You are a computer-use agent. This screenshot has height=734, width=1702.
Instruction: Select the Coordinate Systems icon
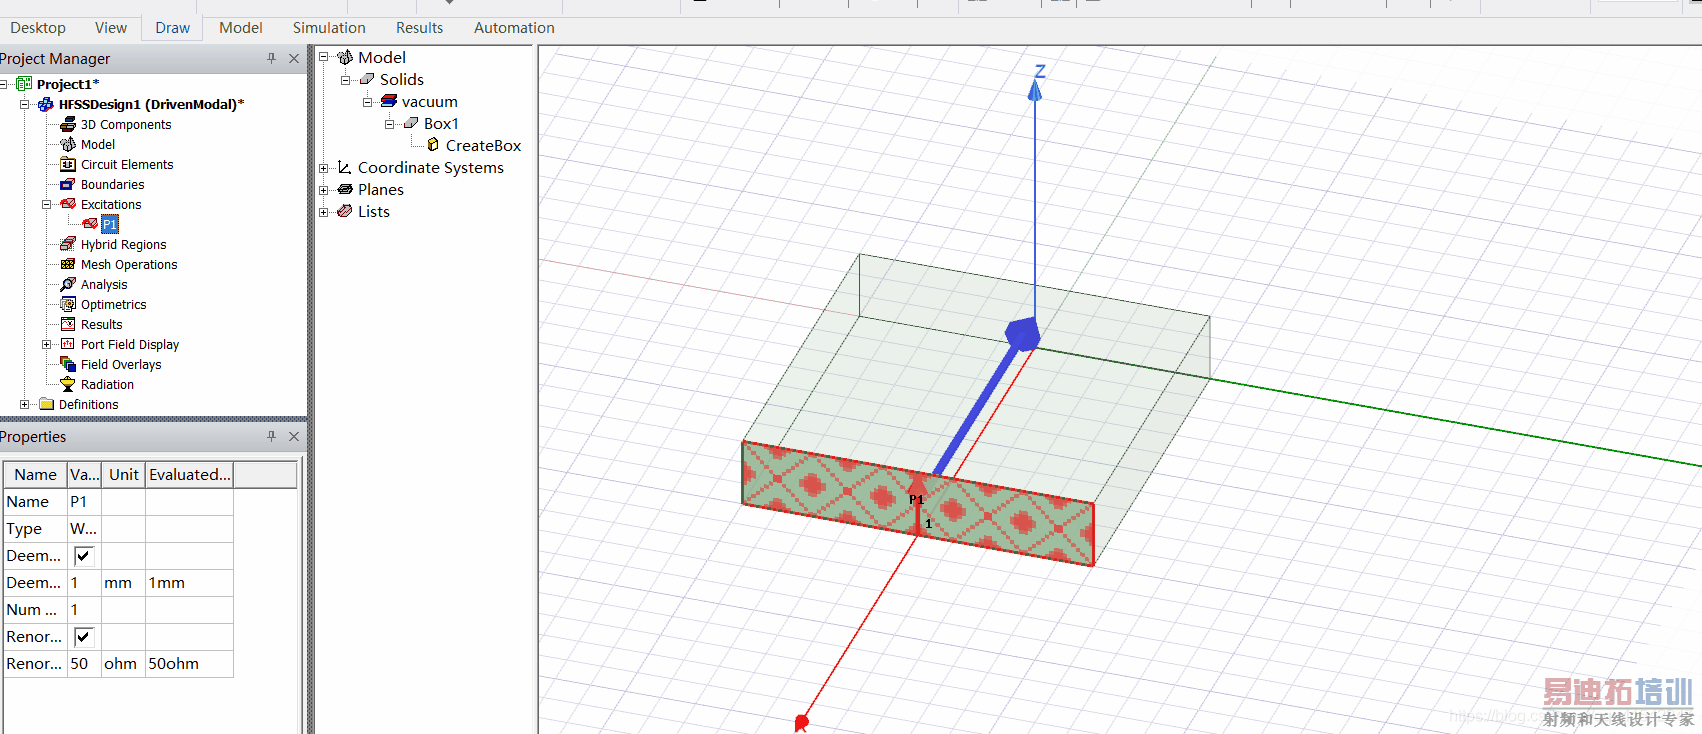pos(345,167)
